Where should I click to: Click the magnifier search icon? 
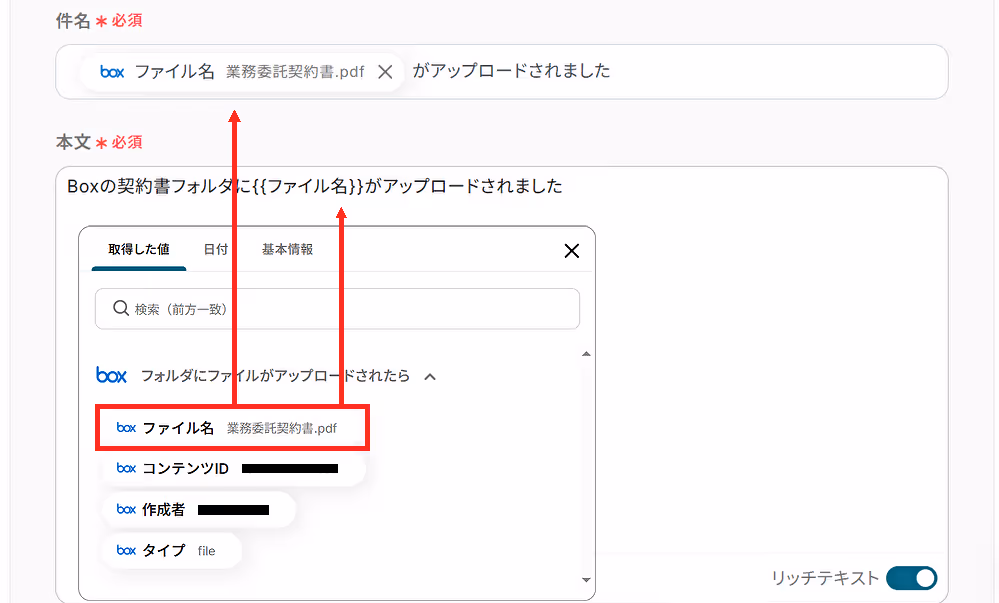[x=120, y=309]
